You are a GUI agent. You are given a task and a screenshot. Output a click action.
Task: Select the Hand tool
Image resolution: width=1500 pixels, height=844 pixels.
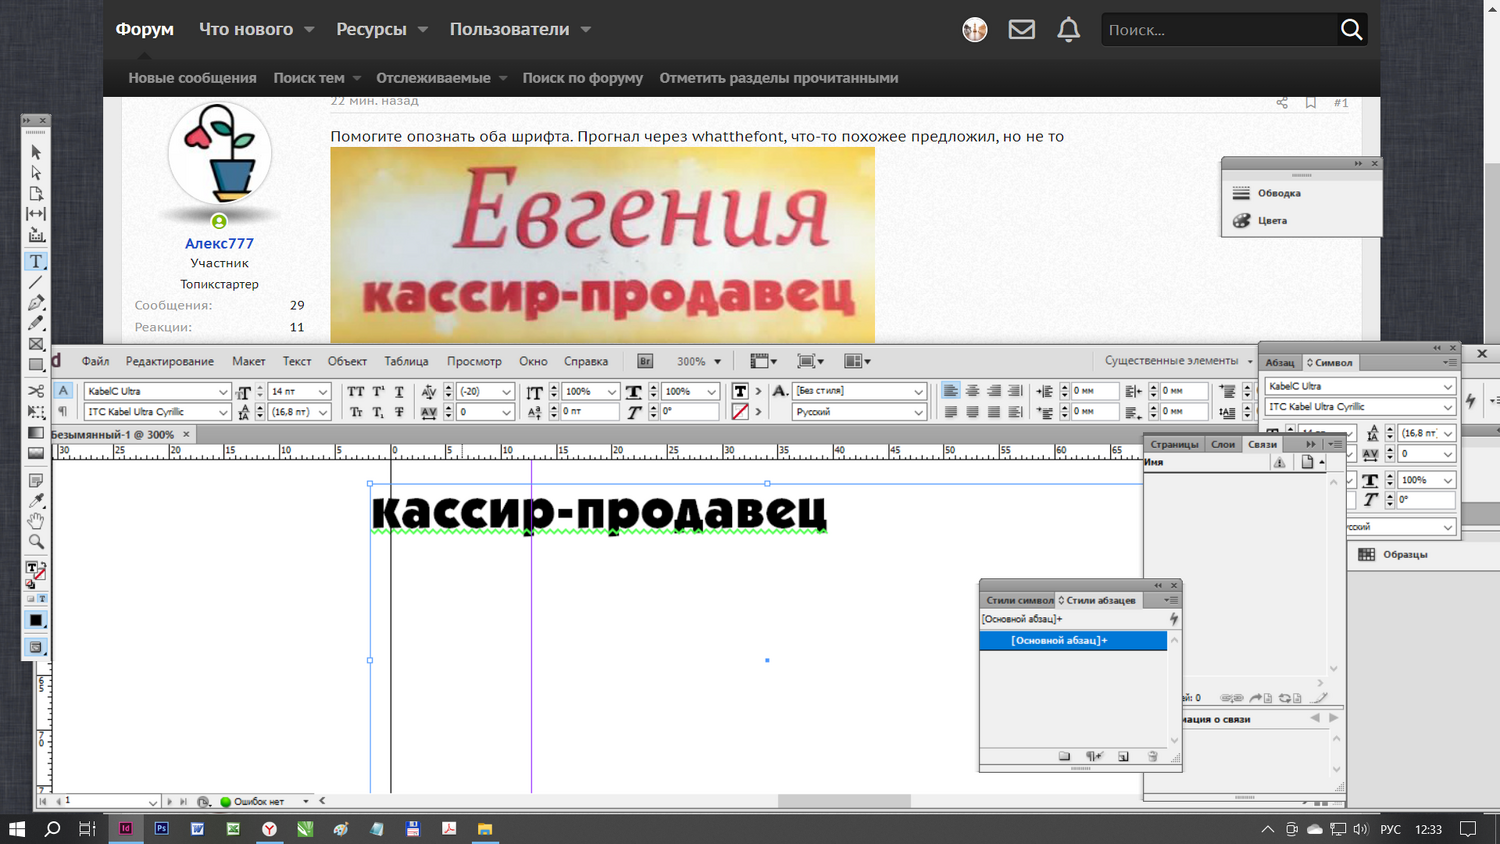pos(36,521)
